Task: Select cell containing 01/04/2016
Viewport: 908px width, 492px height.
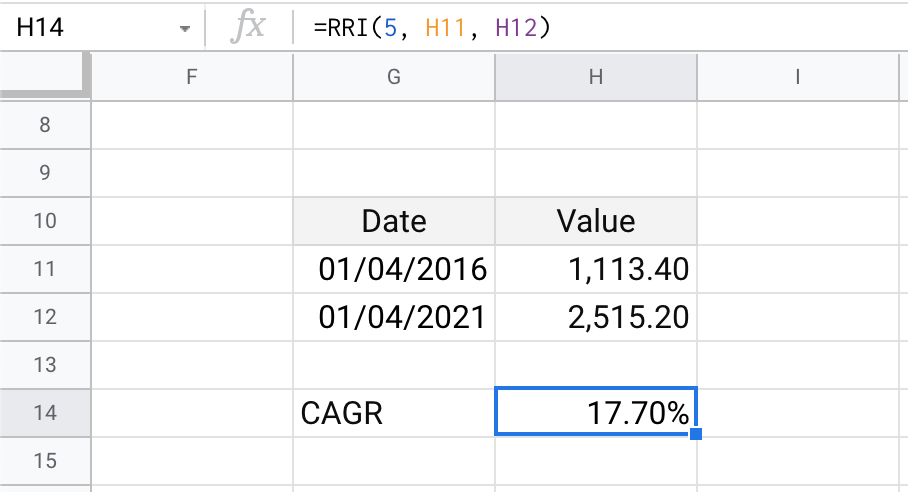Action: 394,269
